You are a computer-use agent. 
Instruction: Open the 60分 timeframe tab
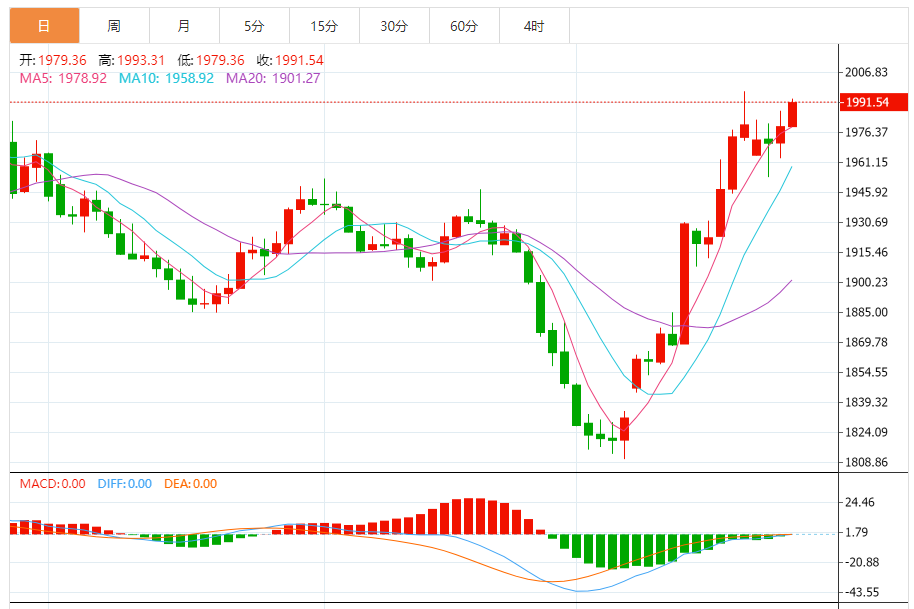[x=464, y=26]
